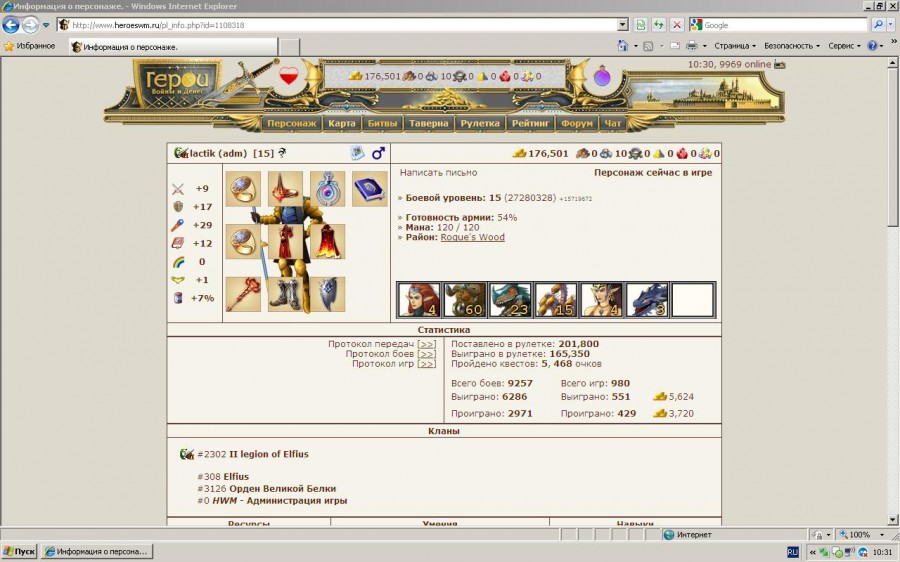
Task: Click the red cloak artifact slot
Action: click(327, 241)
